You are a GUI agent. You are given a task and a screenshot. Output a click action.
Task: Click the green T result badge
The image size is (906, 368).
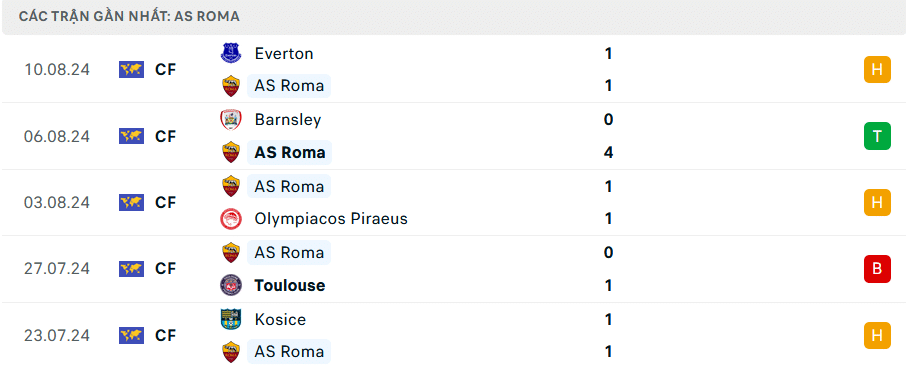coord(877,136)
